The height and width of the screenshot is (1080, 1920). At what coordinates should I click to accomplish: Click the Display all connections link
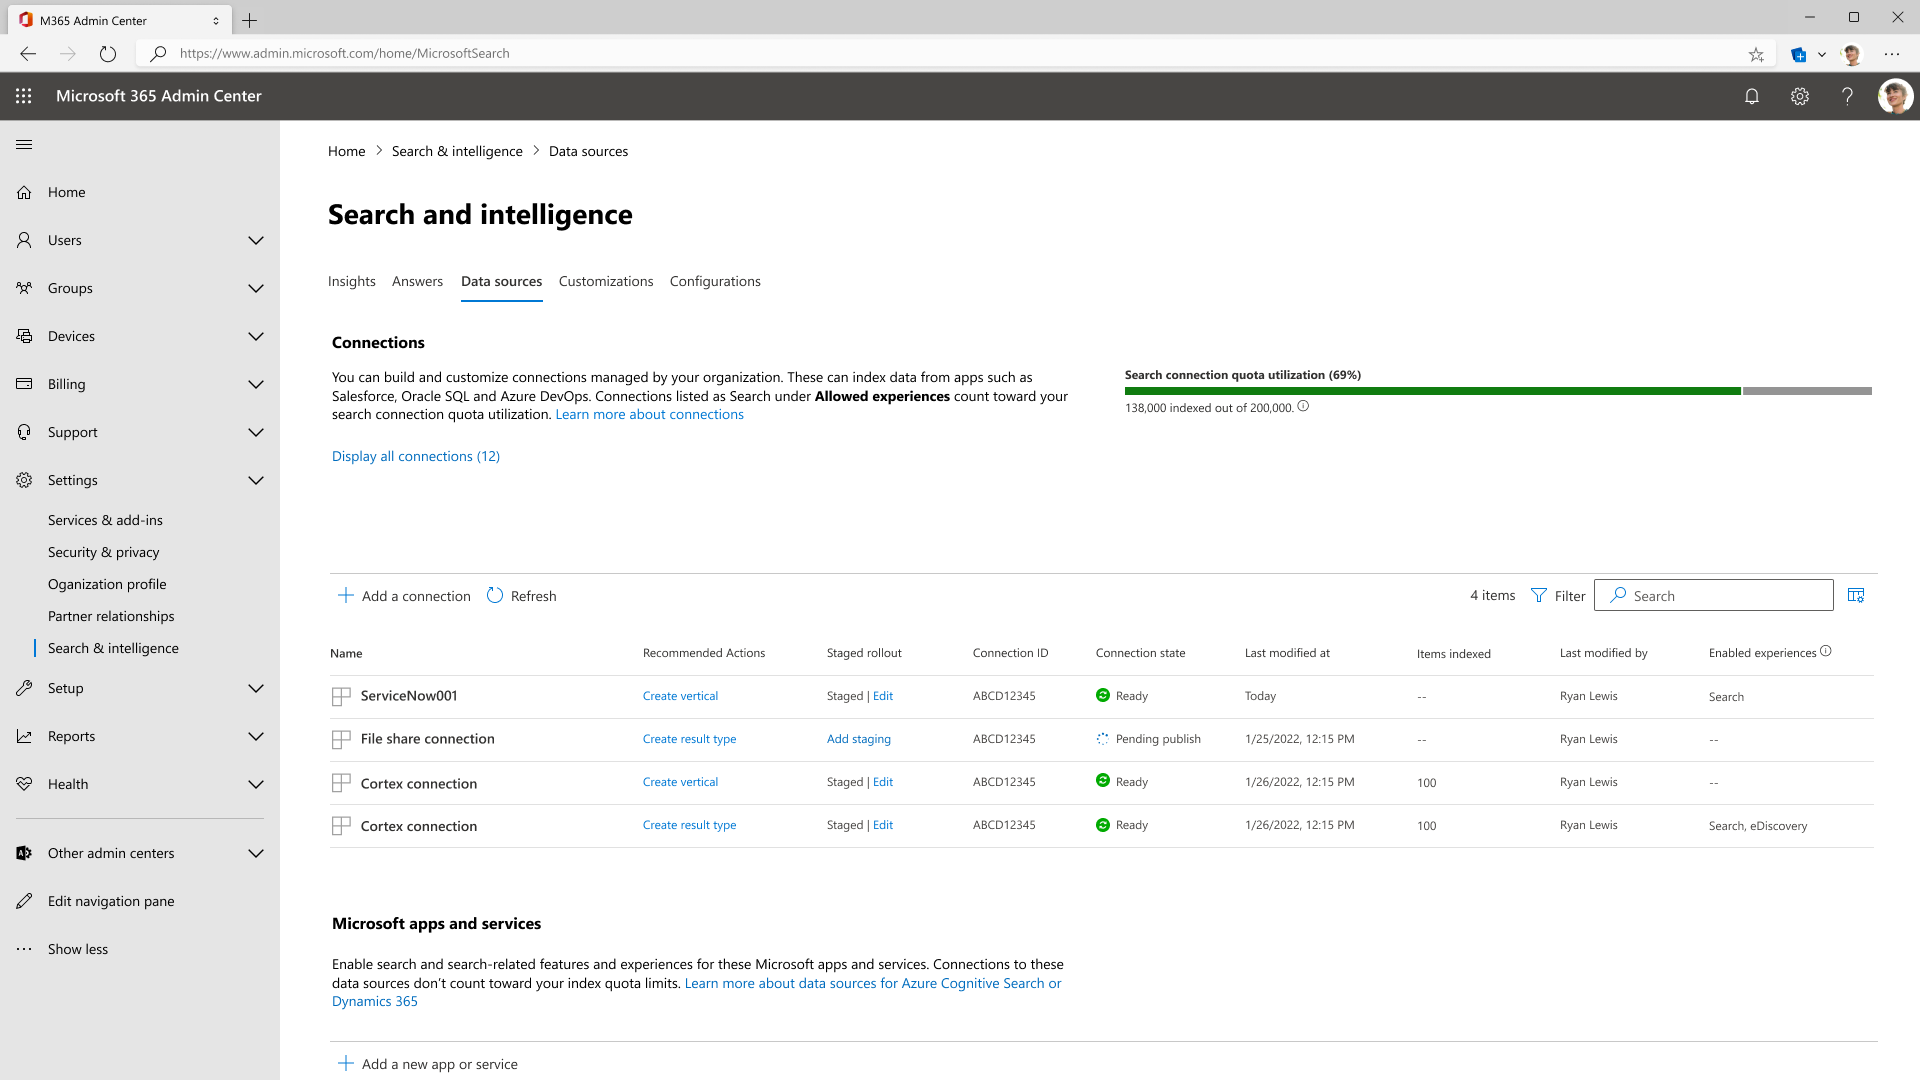click(x=415, y=456)
